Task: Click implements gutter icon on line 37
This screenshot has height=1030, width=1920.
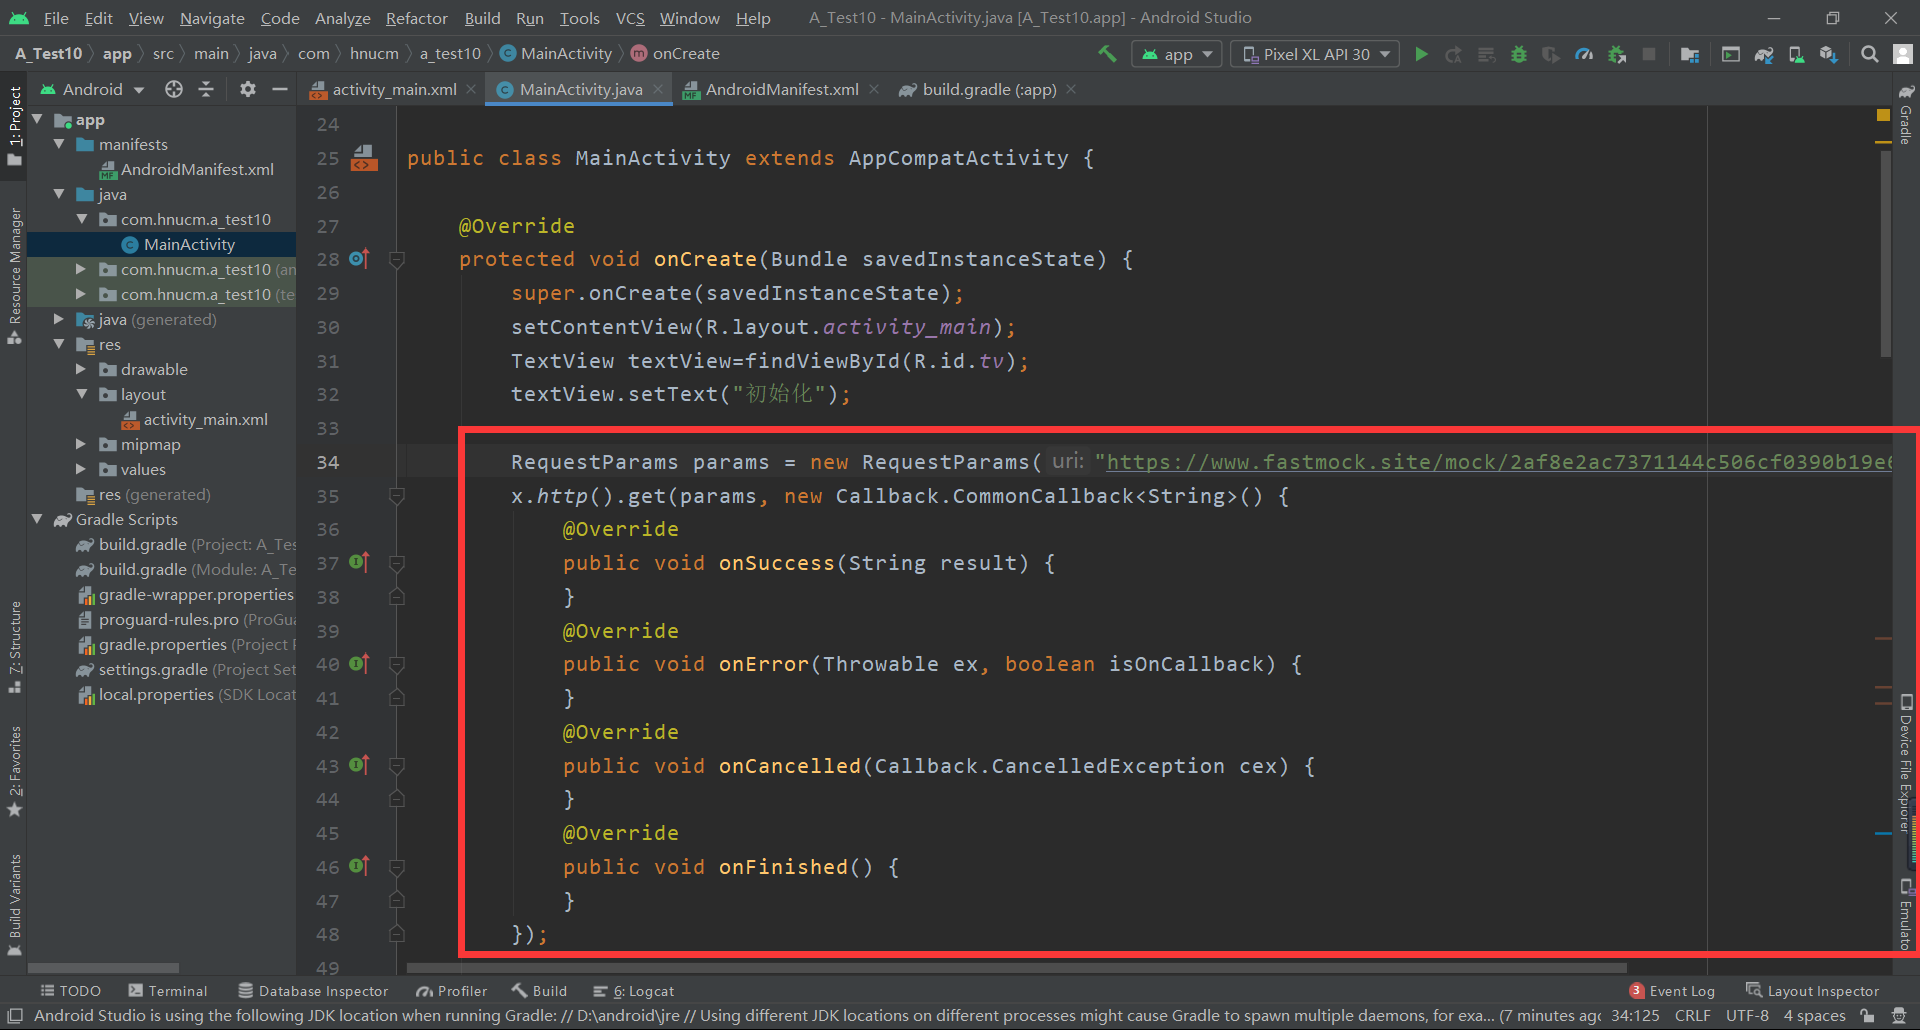Action: [359, 563]
